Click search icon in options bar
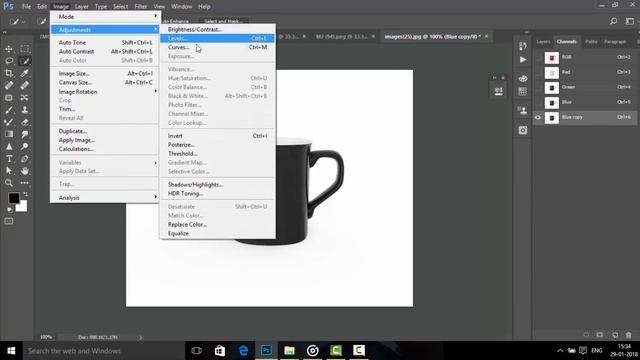The image size is (640, 360). coord(613,21)
